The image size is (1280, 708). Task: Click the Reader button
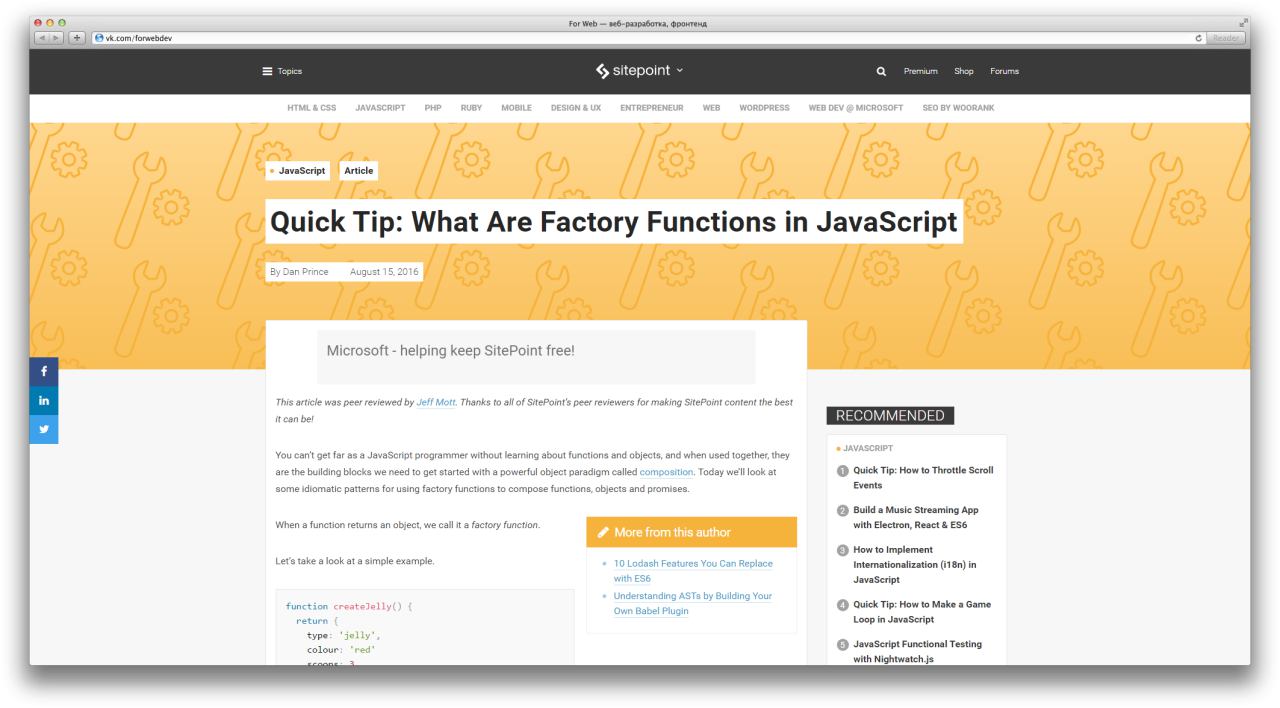1226,38
